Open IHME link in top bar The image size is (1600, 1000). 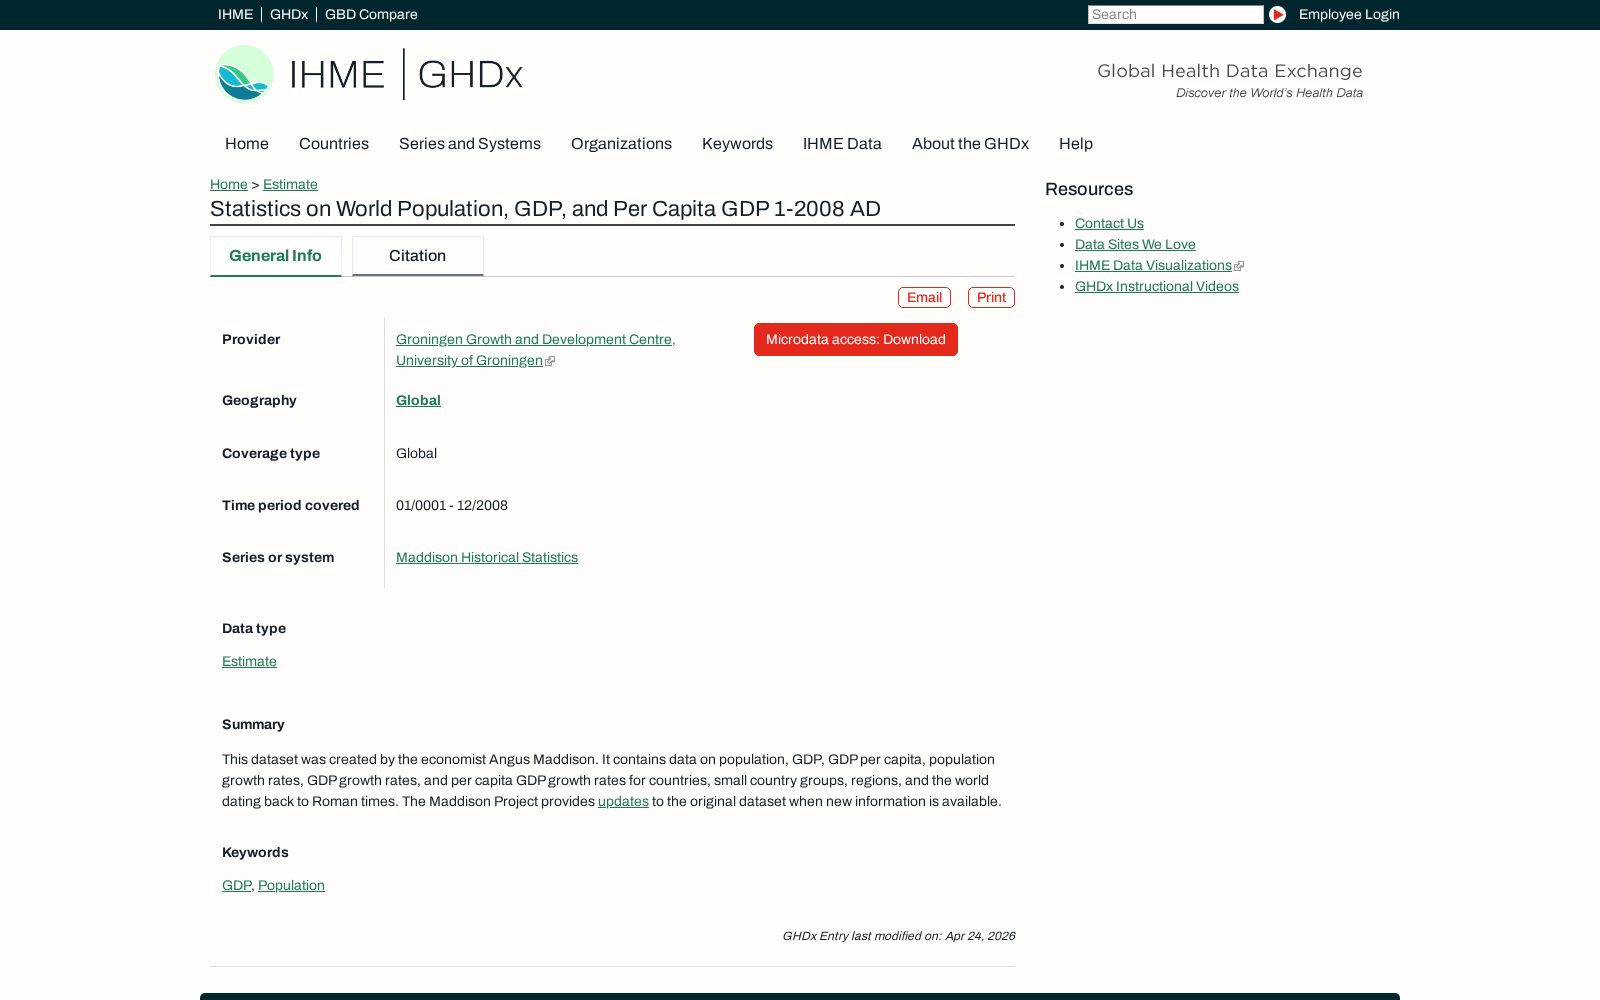[x=235, y=14]
